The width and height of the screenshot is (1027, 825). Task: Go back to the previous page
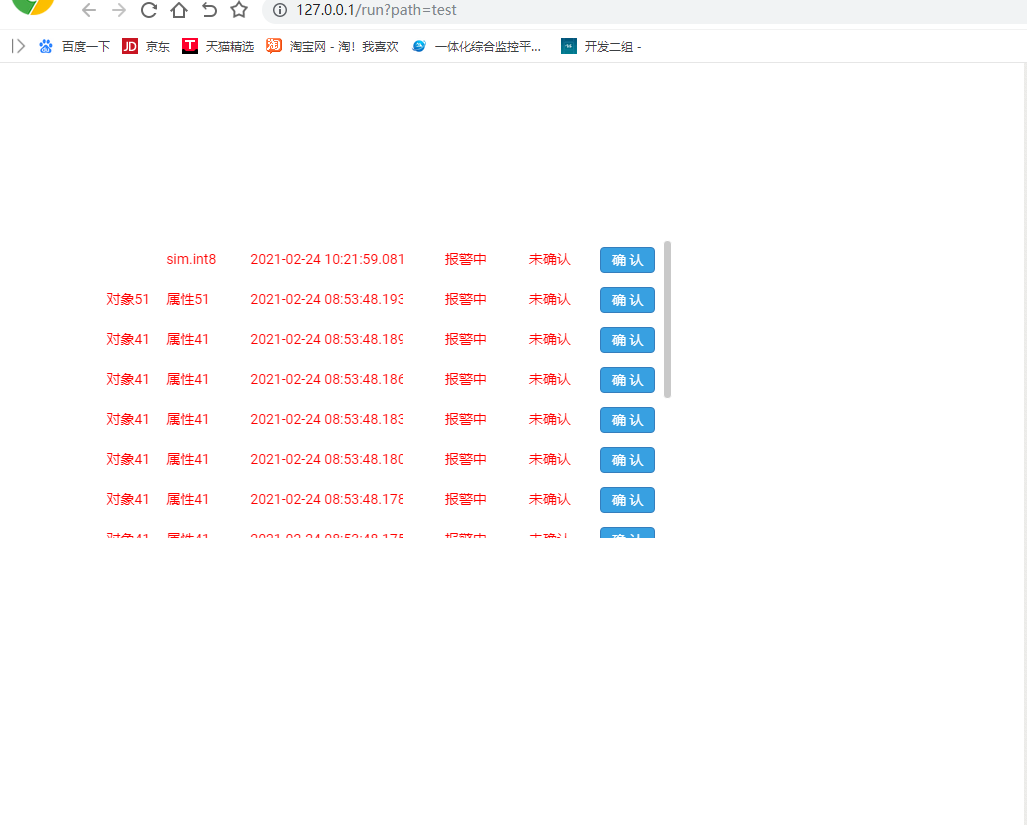click(89, 10)
